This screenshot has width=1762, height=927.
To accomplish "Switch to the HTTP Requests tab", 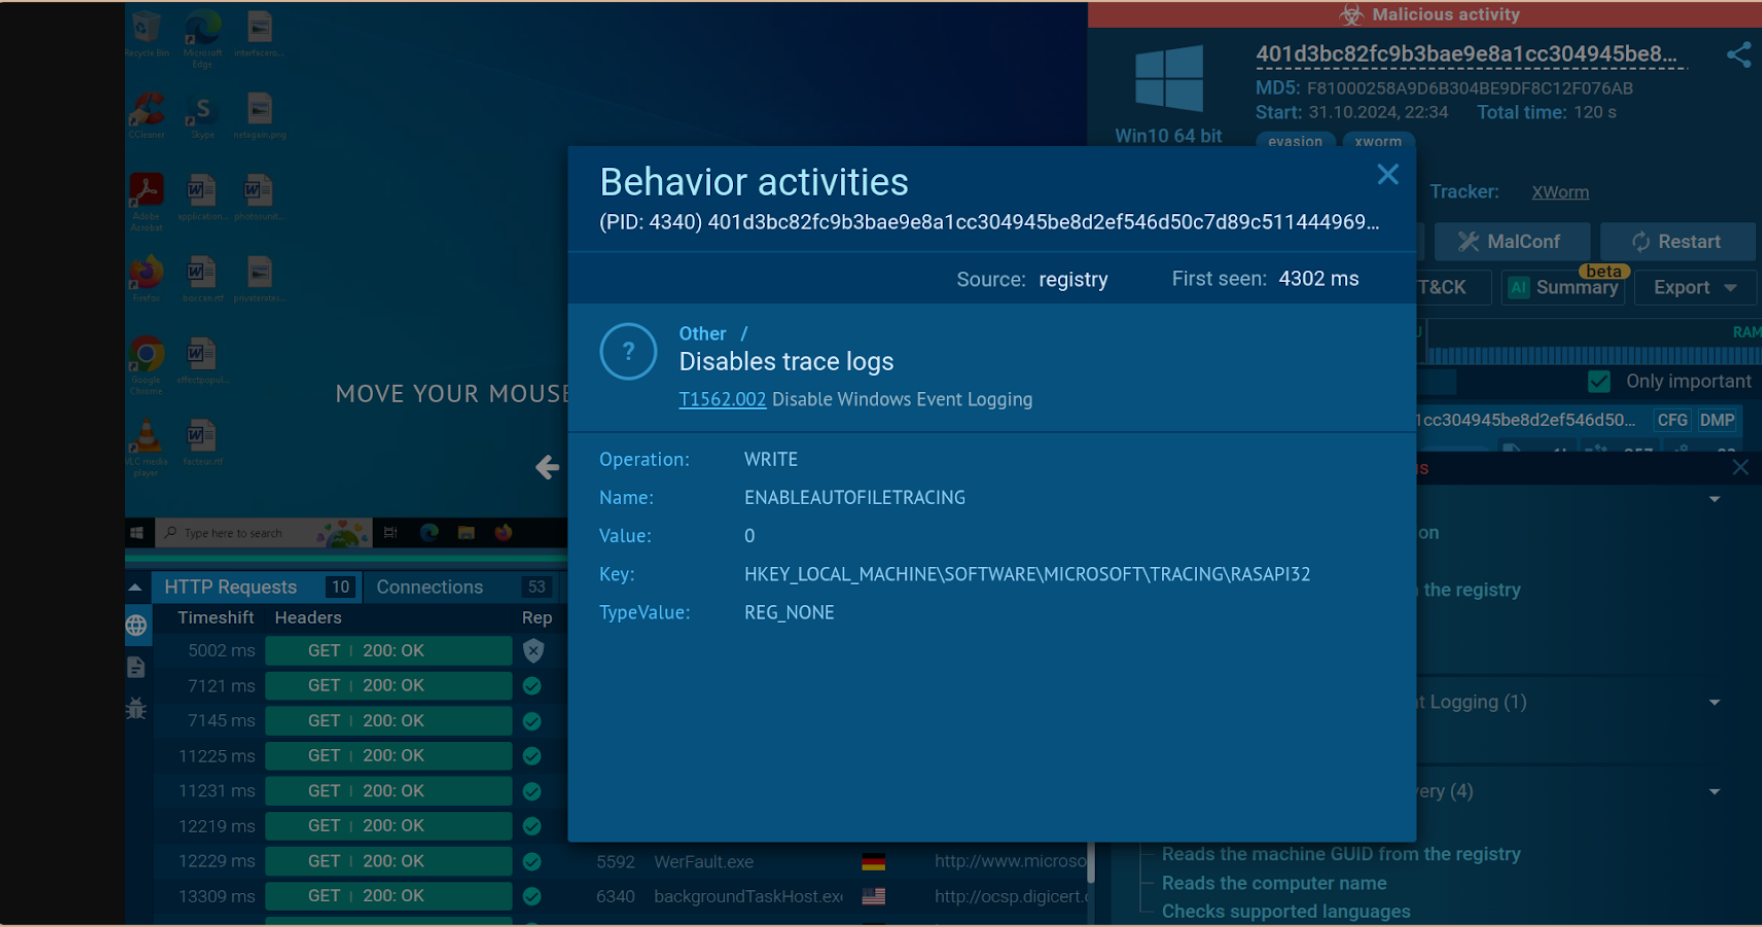I will pyautogui.click(x=256, y=587).
